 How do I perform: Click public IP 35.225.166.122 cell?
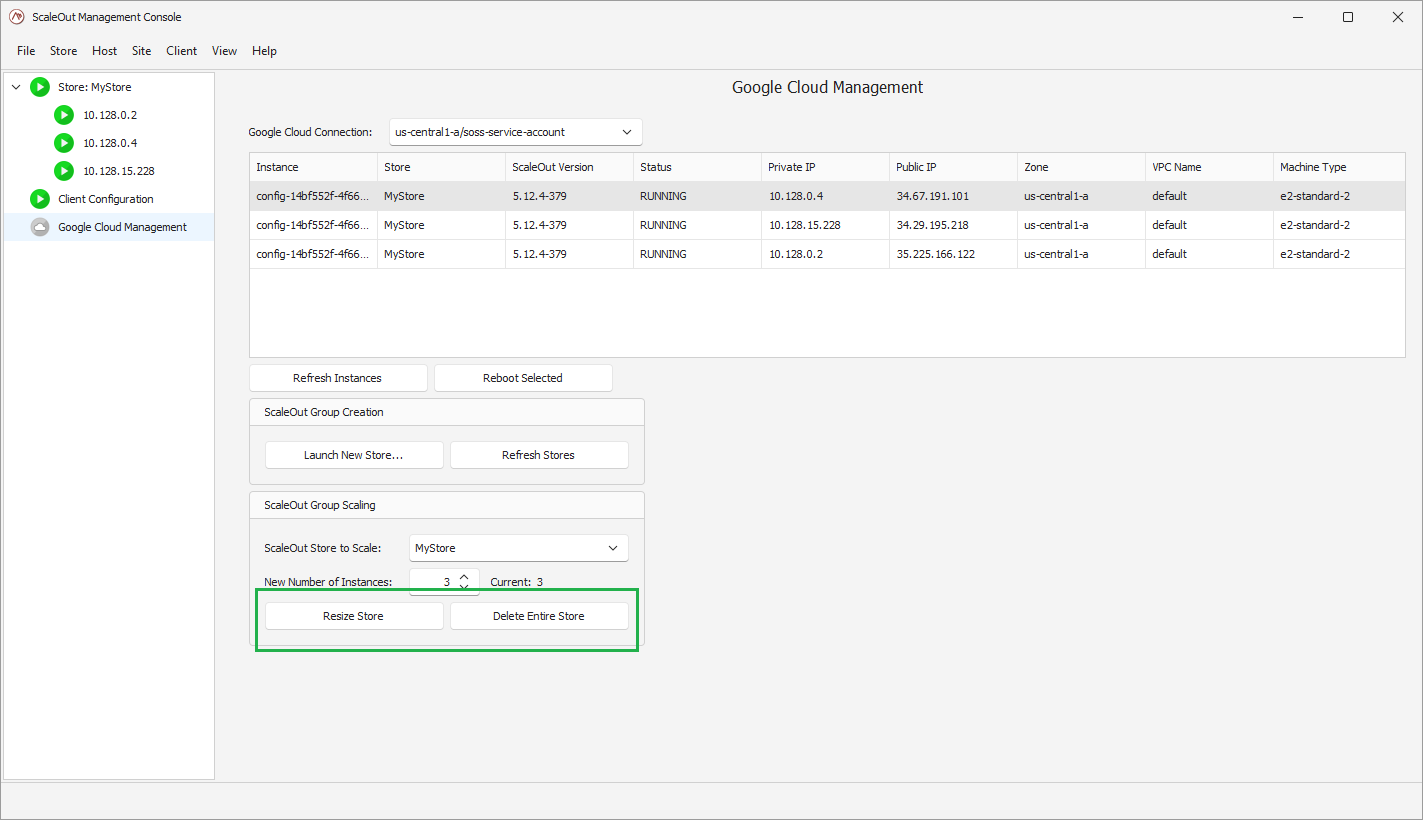(x=953, y=254)
